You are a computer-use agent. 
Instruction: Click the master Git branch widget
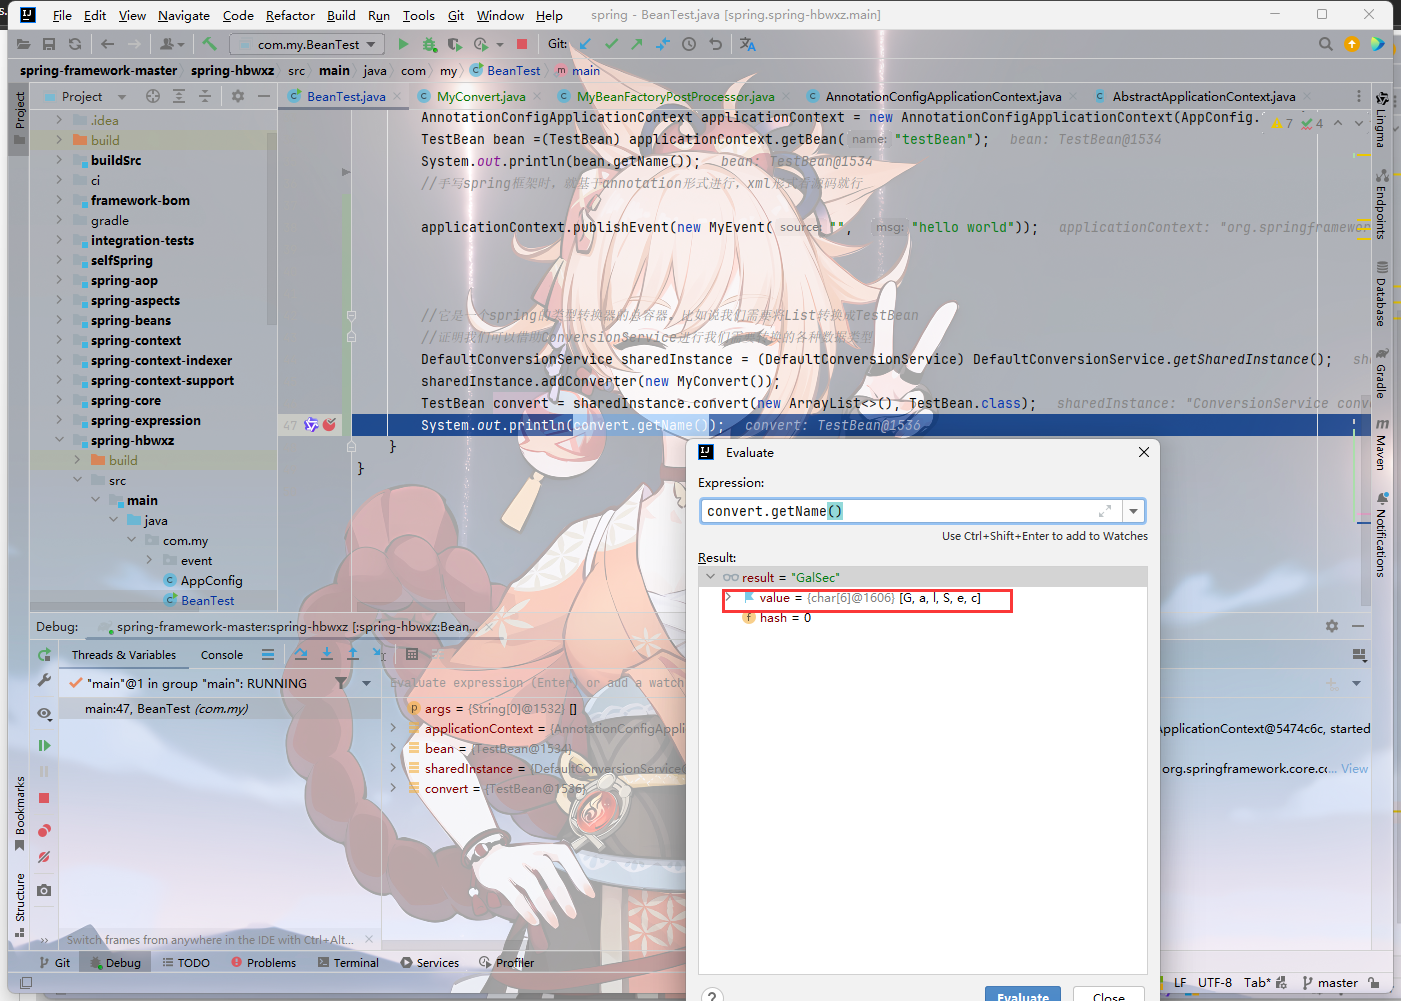pos(1330,983)
